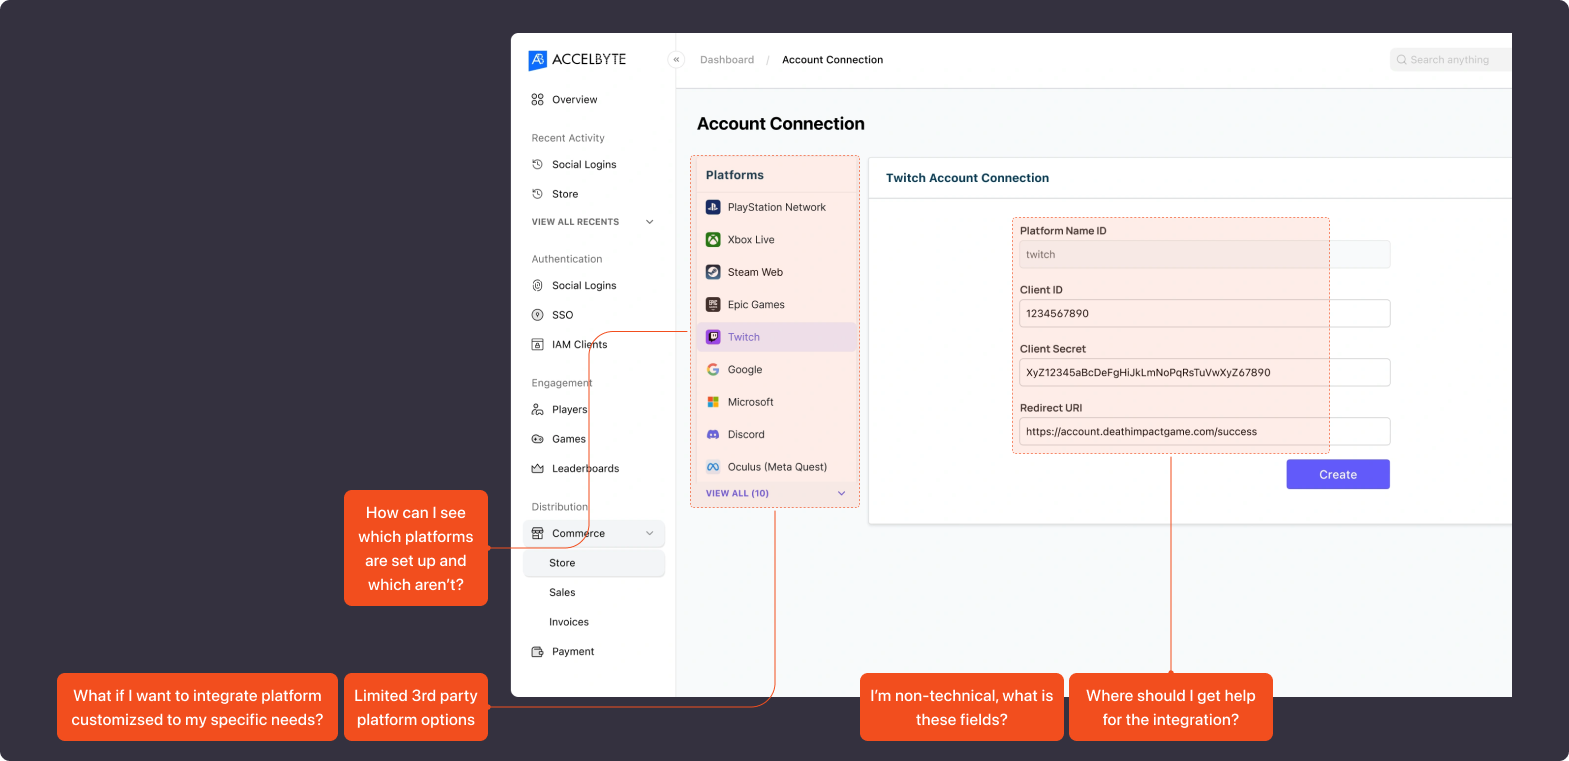Click the Google platform icon
This screenshot has height=761, width=1569.
(x=713, y=369)
